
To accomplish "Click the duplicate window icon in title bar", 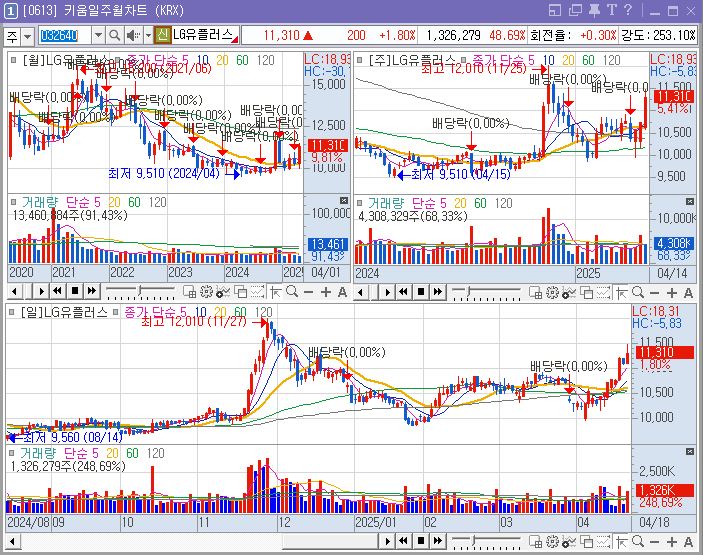I will click(575, 10).
